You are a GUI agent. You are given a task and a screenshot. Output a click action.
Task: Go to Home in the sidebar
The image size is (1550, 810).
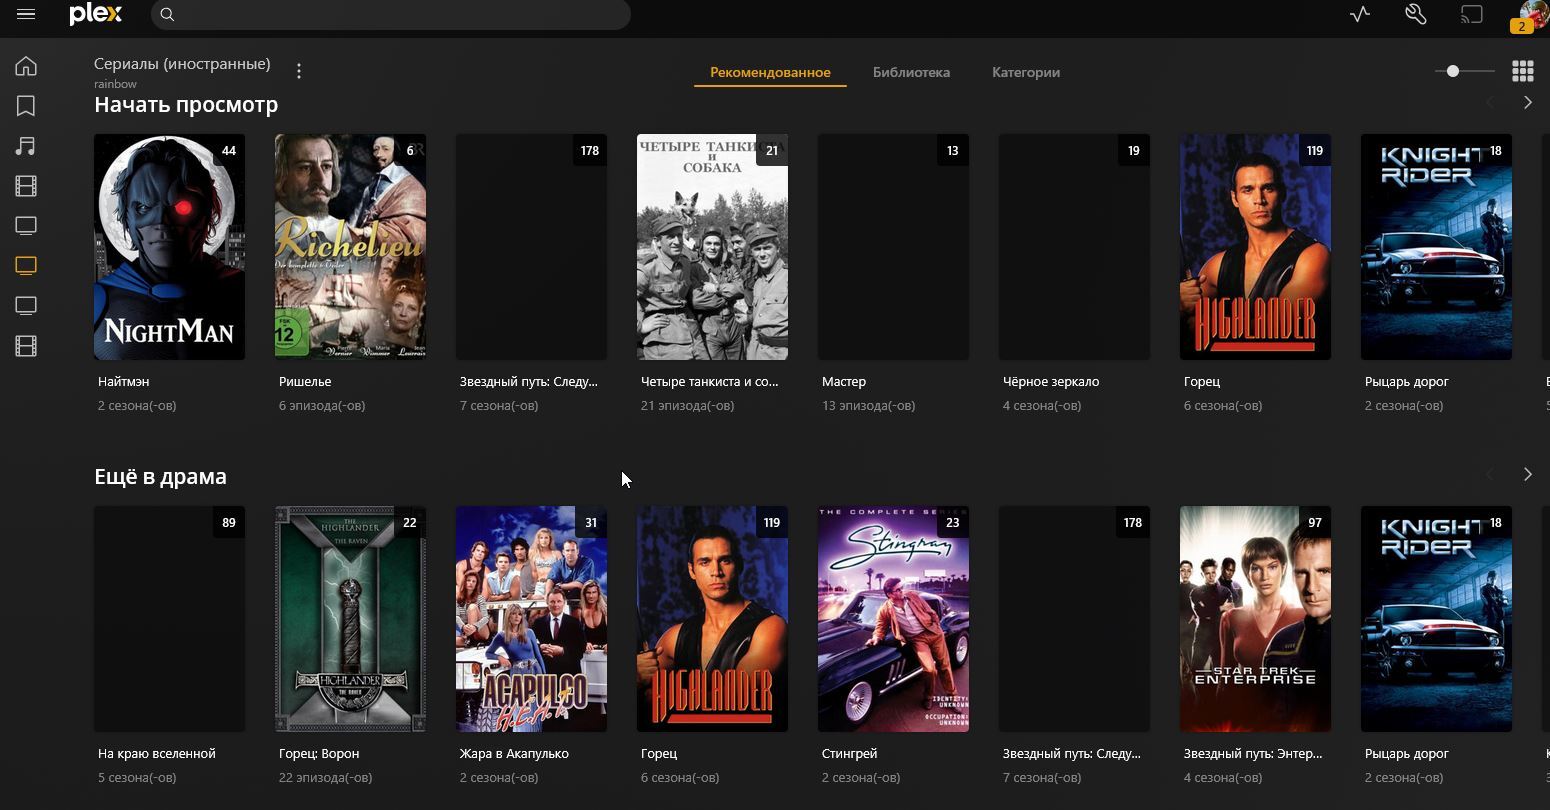(x=26, y=66)
